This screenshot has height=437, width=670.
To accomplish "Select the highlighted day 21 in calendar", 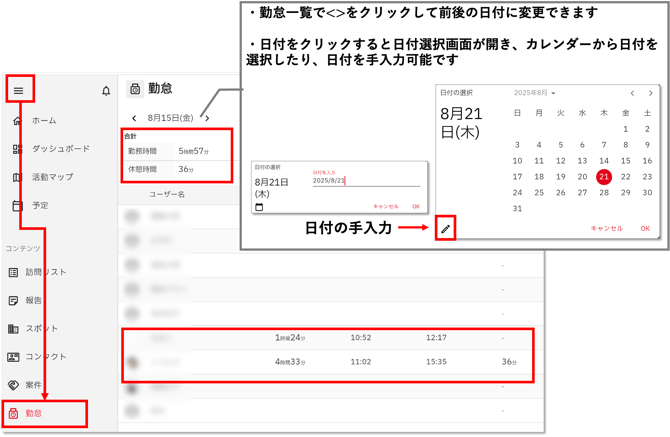I will 604,177.
